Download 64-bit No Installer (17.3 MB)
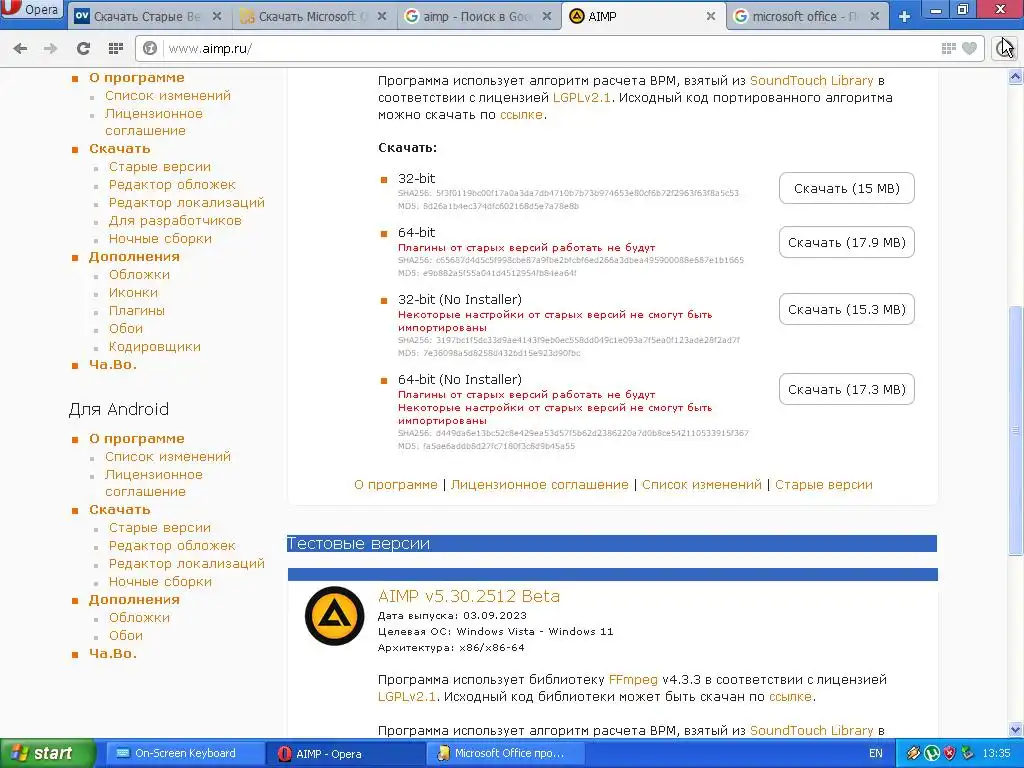The height and width of the screenshot is (768, 1024). click(846, 390)
